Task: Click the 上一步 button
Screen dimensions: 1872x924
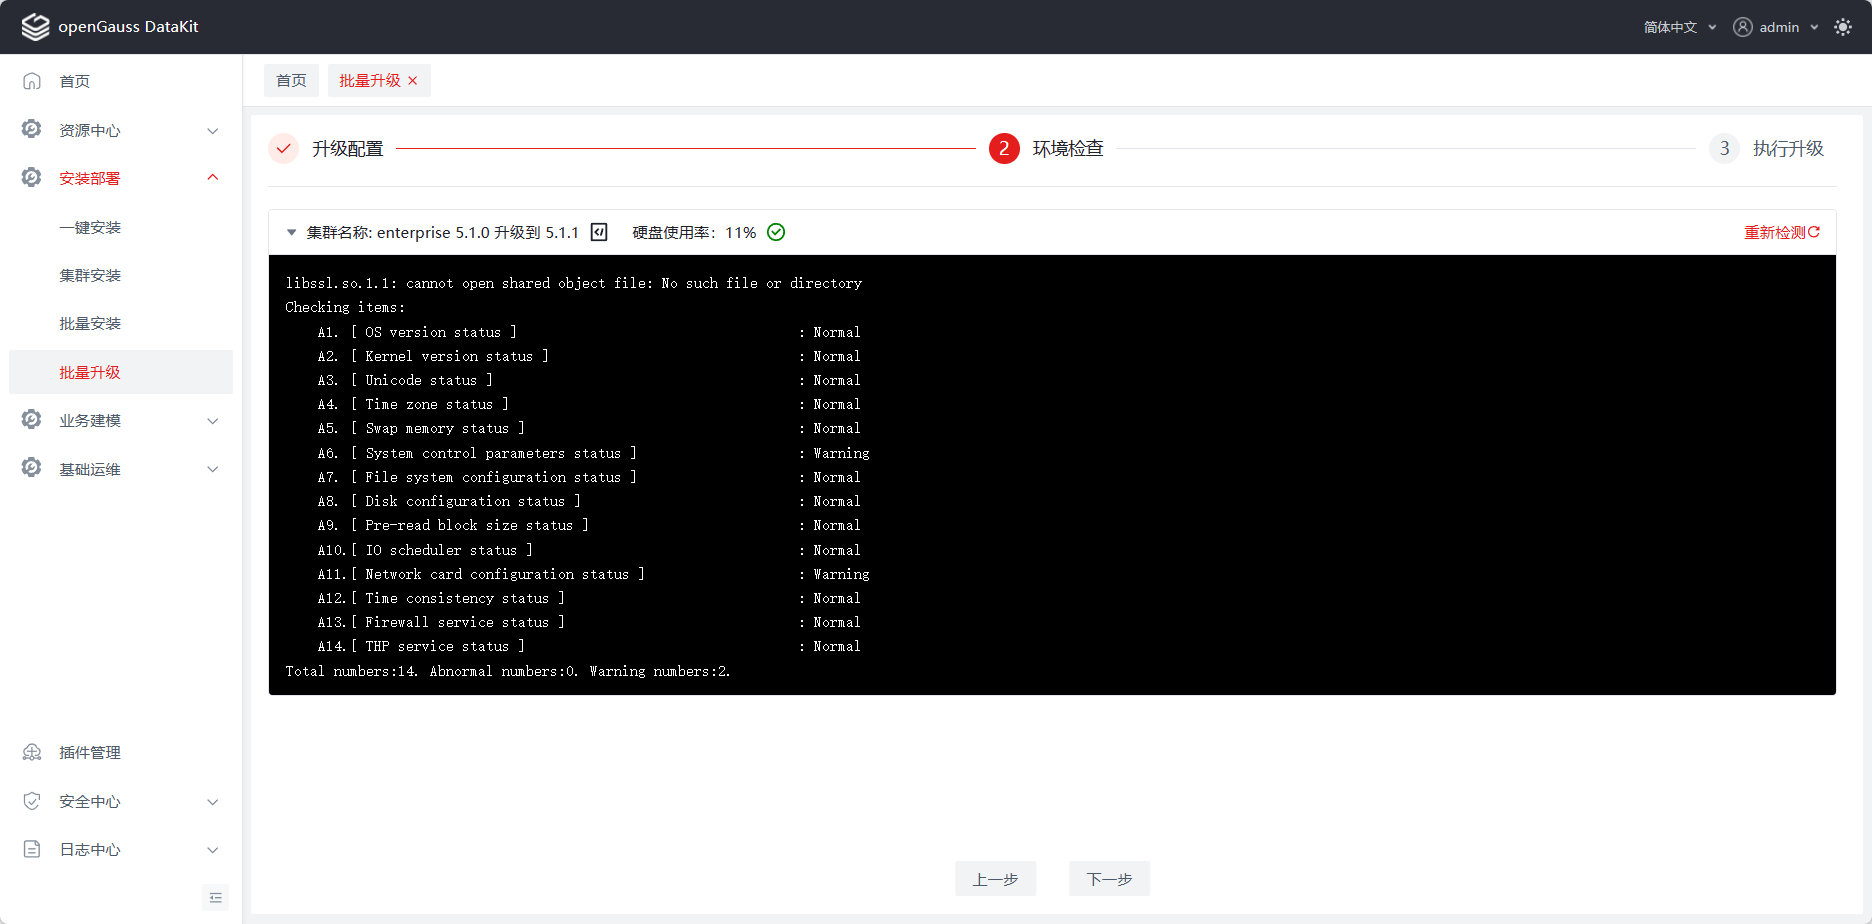Action: pos(995,879)
